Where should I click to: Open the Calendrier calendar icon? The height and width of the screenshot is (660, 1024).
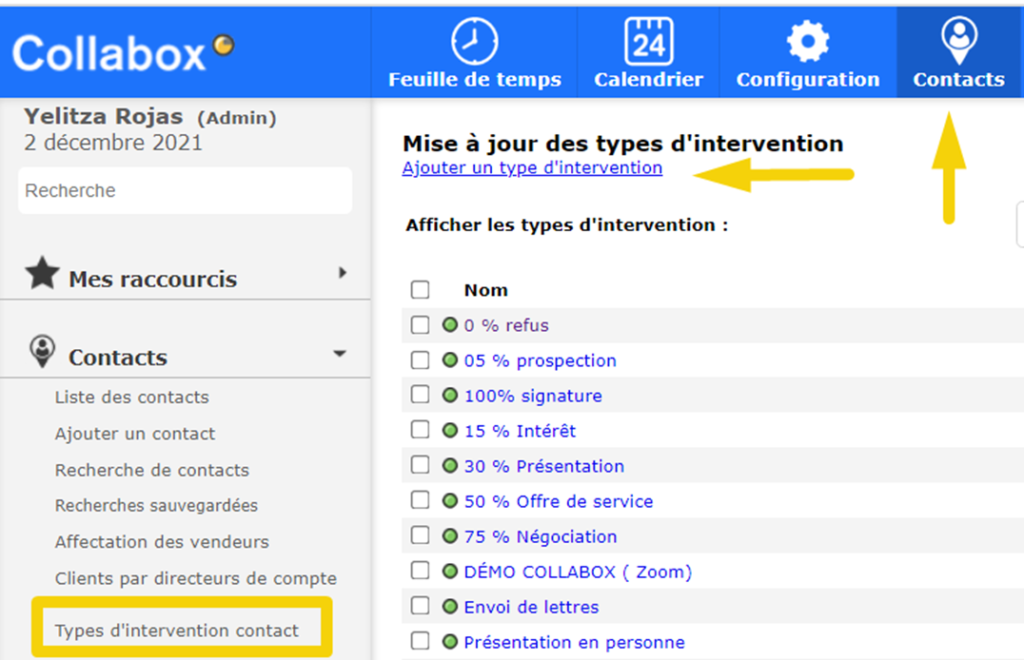point(648,43)
